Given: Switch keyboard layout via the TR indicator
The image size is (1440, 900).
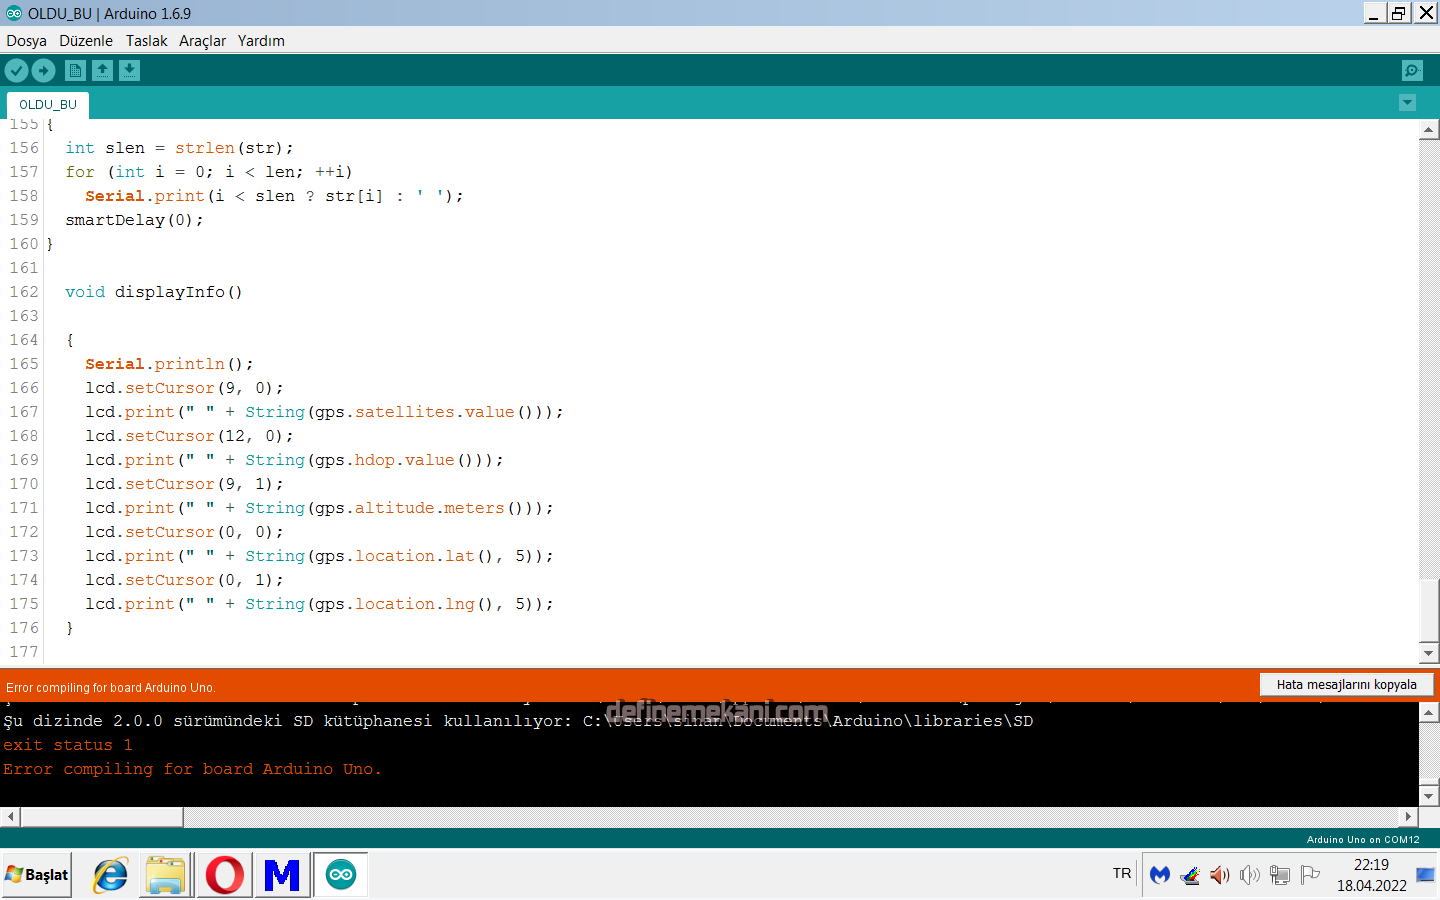Looking at the screenshot, I should tap(1120, 872).
